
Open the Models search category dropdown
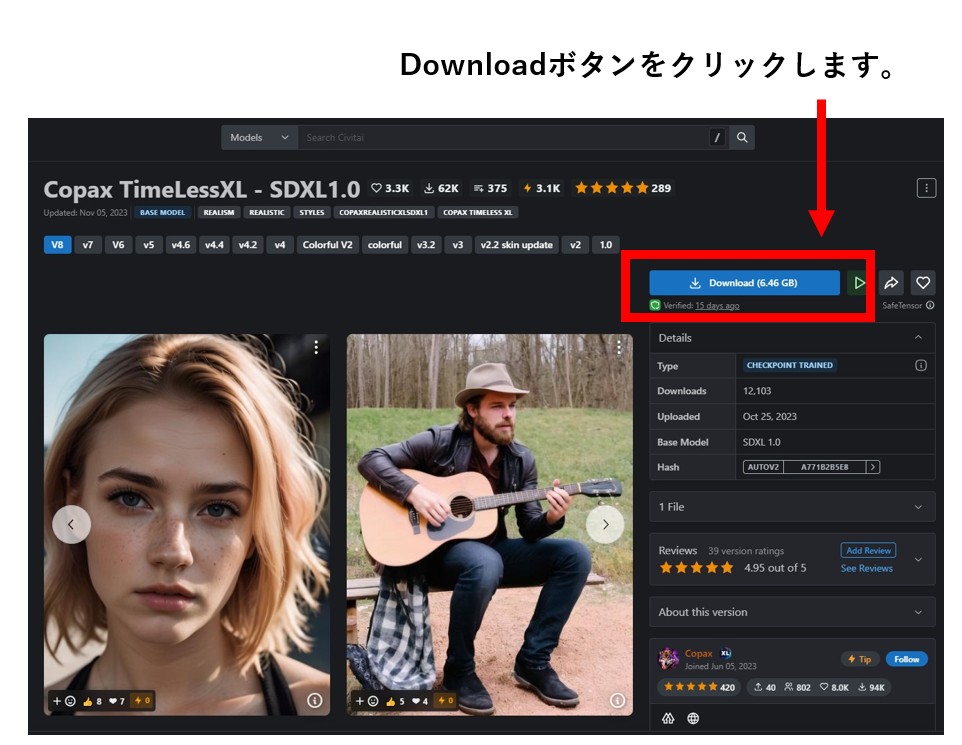pyautogui.click(x=260, y=137)
